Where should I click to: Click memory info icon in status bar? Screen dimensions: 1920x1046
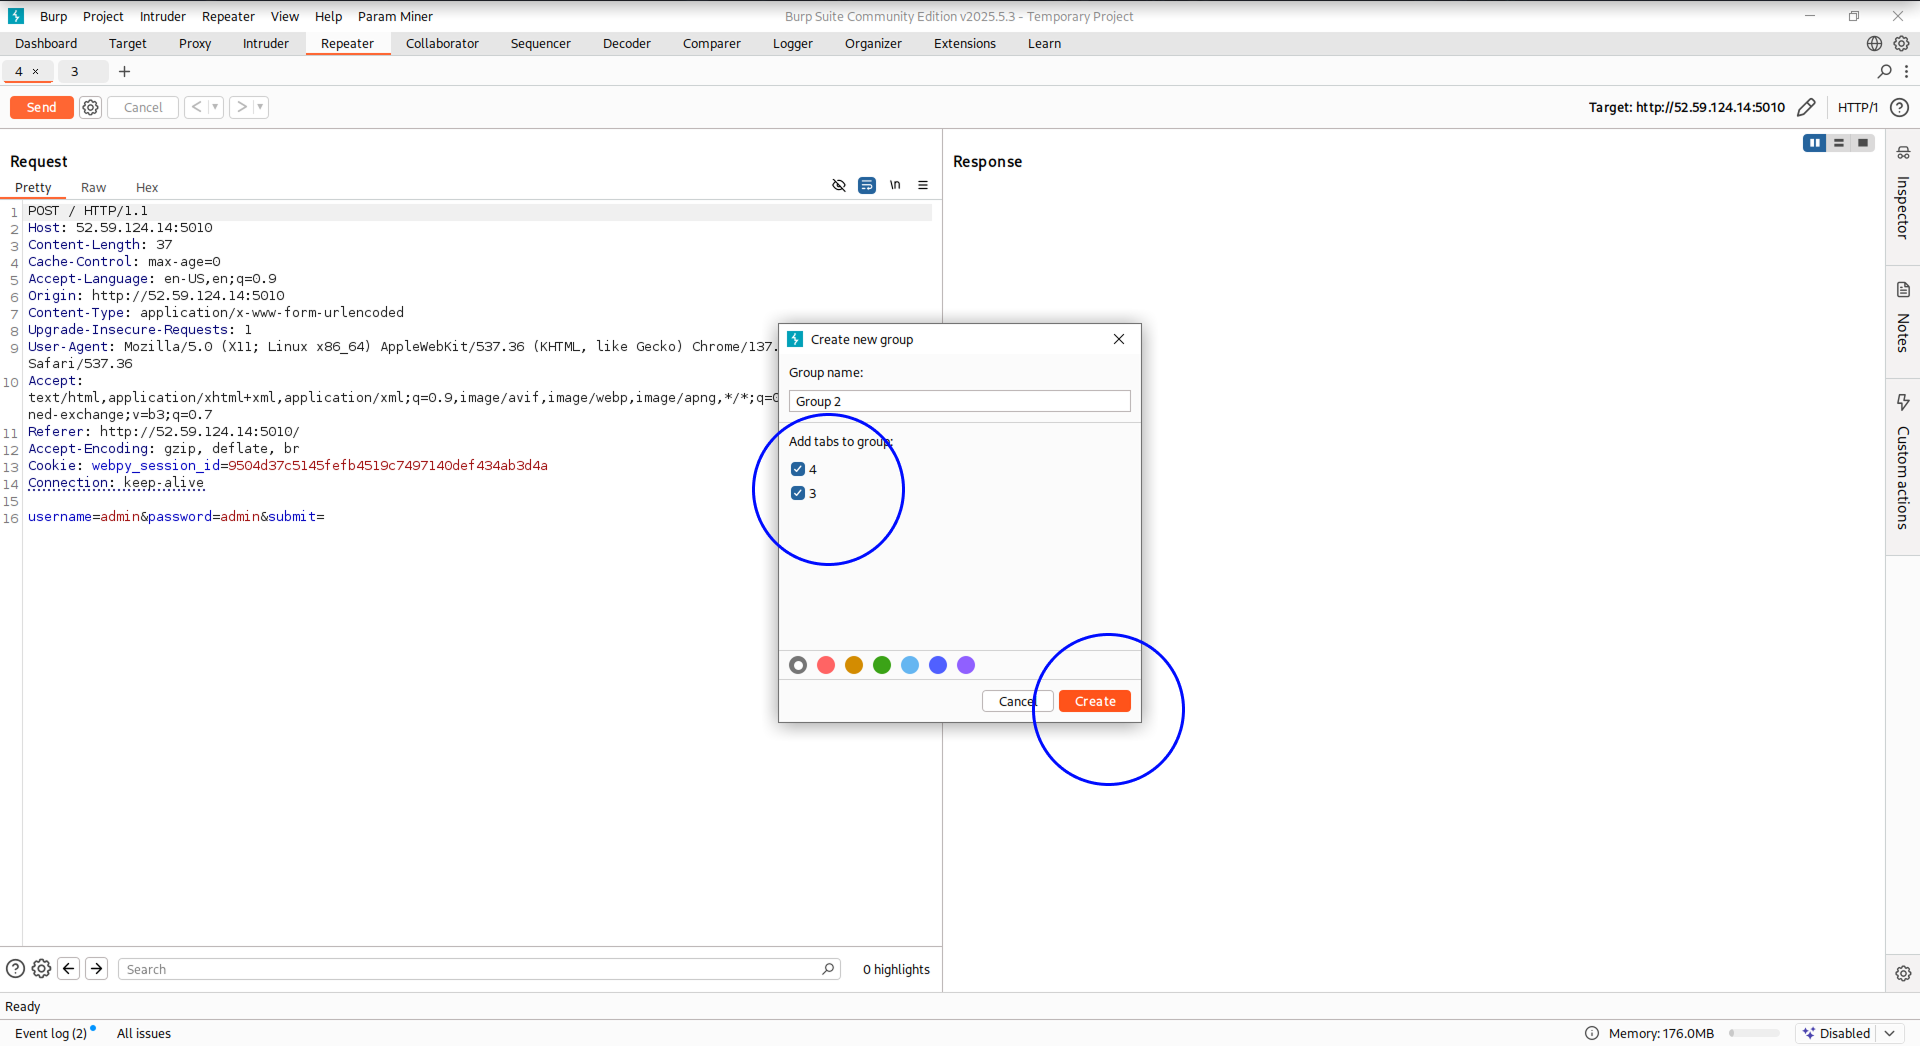(x=1592, y=1033)
